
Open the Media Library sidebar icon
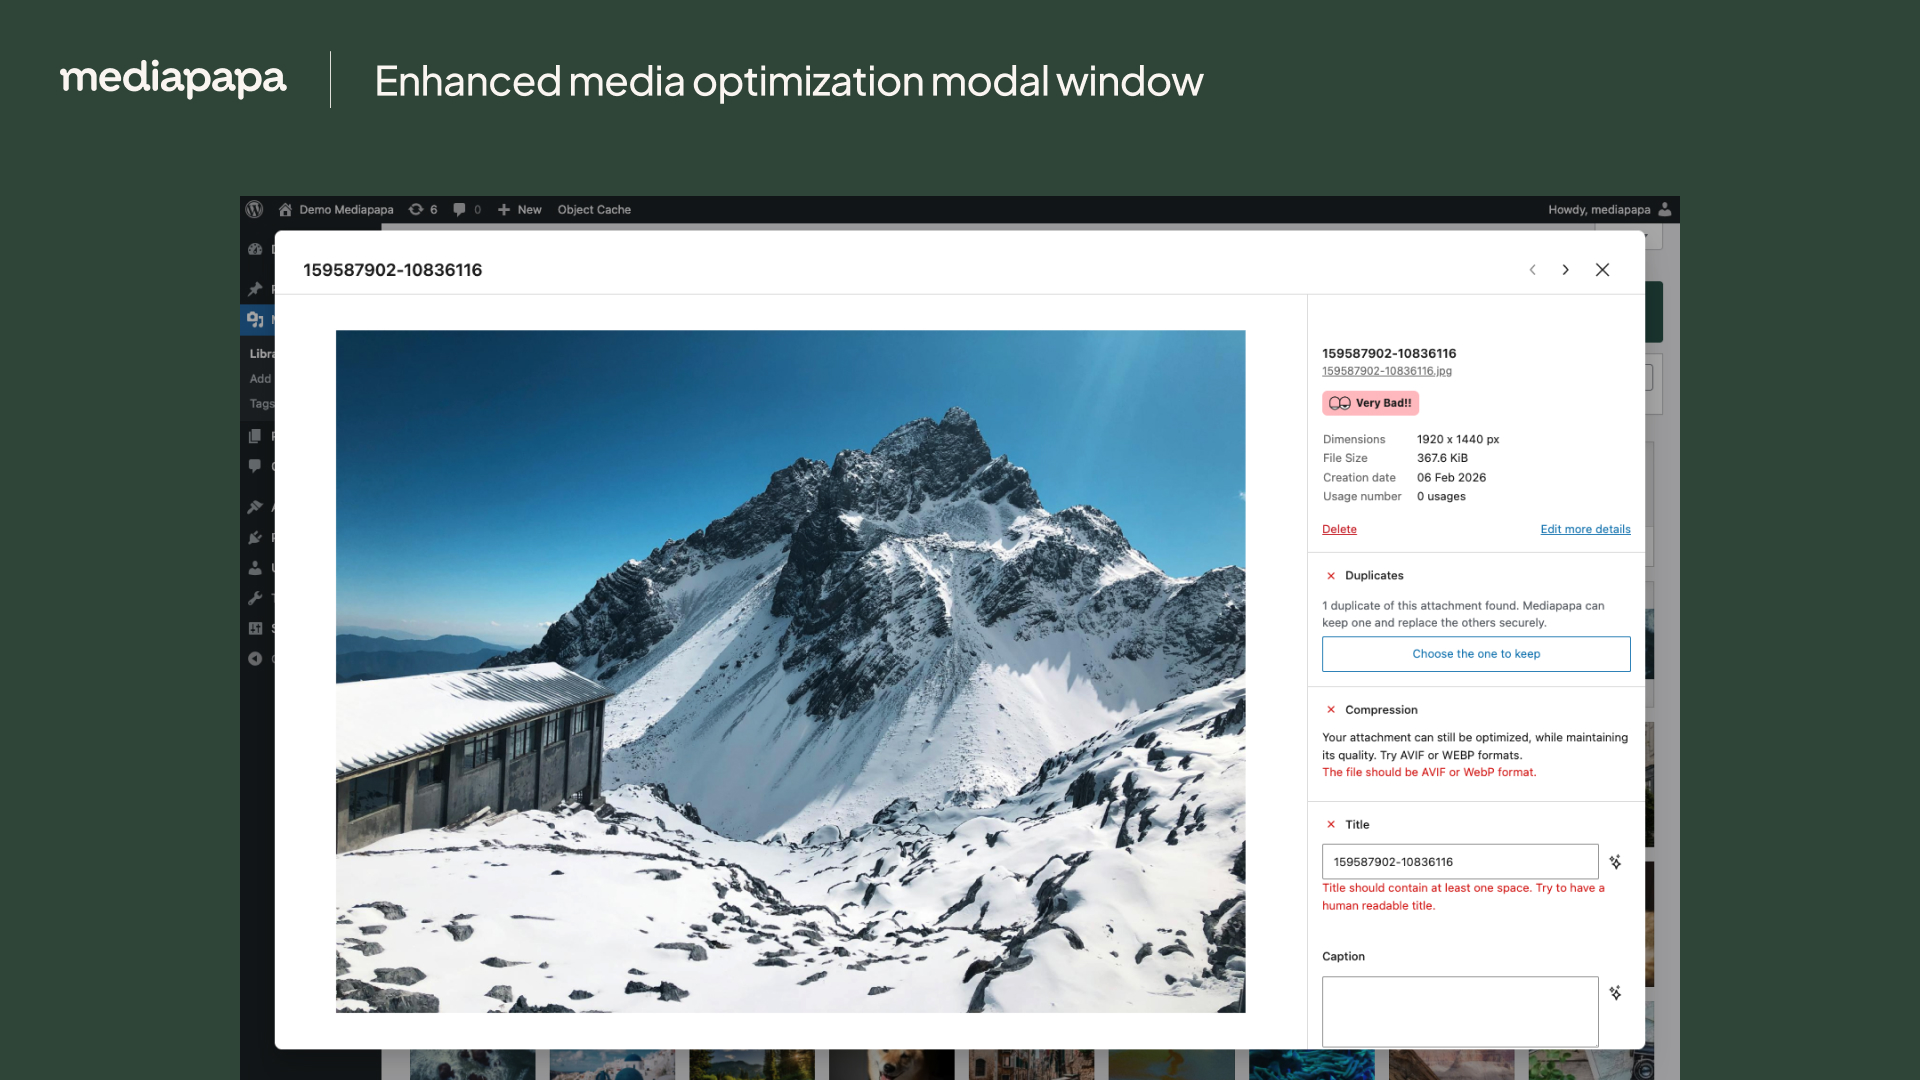[x=256, y=319]
